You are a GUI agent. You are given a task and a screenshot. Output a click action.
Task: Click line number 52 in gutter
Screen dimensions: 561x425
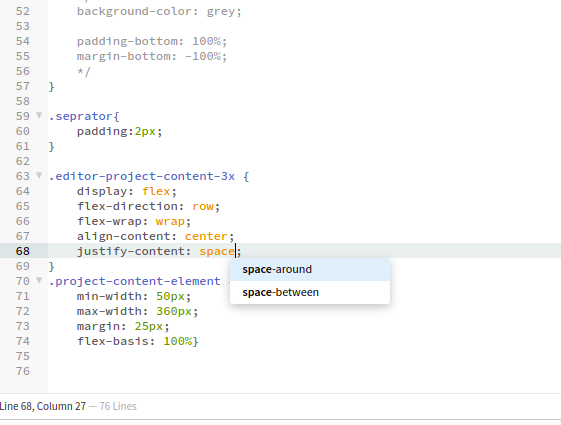coord(23,11)
